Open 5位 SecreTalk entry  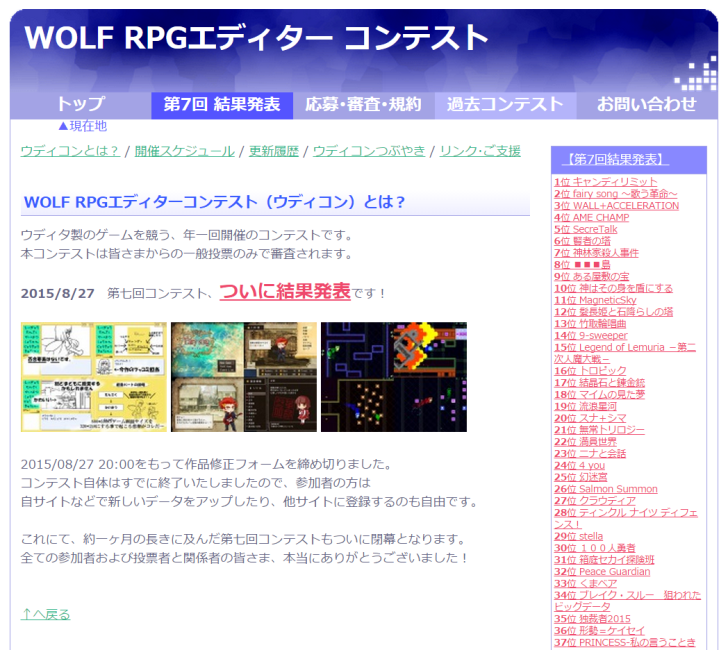[585, 229]
